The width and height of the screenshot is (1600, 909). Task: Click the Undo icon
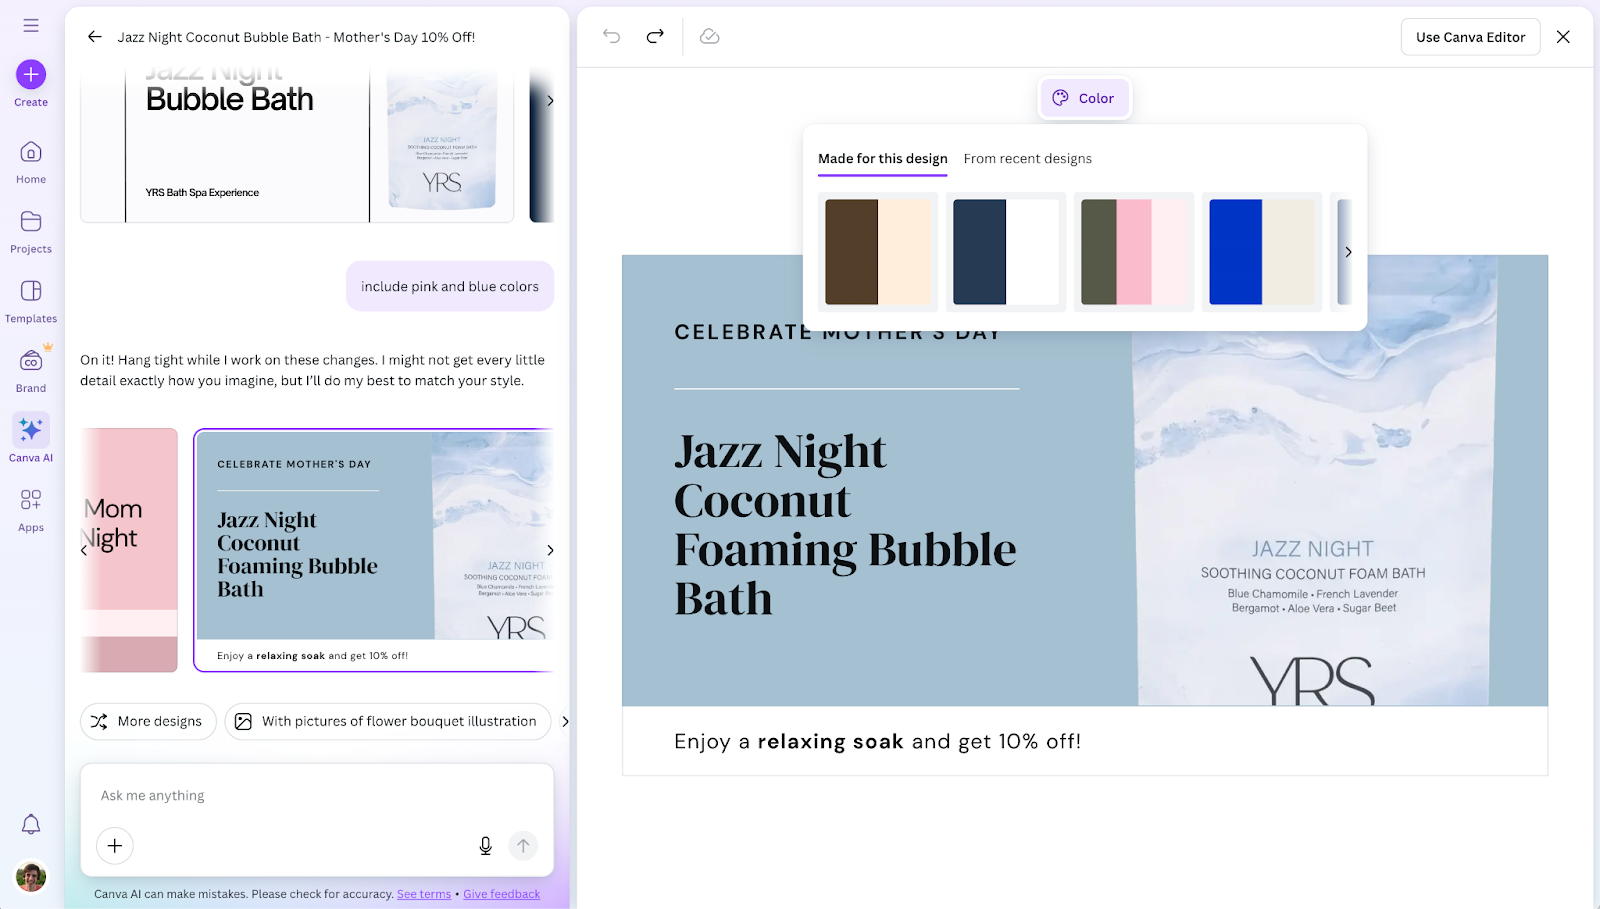point(610,36)
